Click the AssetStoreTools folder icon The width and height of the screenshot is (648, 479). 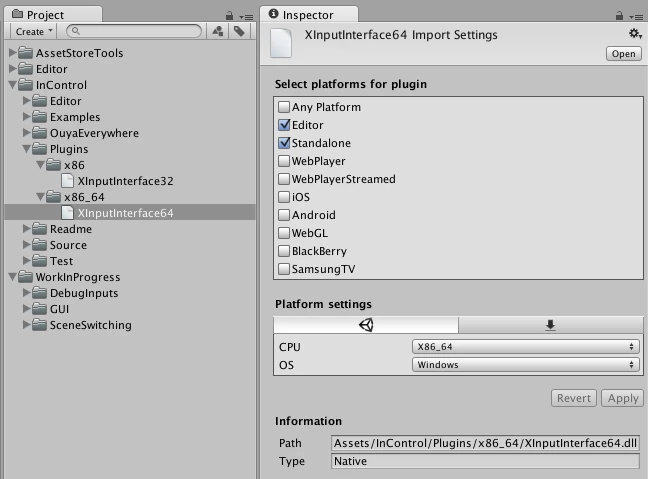click(26, 52)
